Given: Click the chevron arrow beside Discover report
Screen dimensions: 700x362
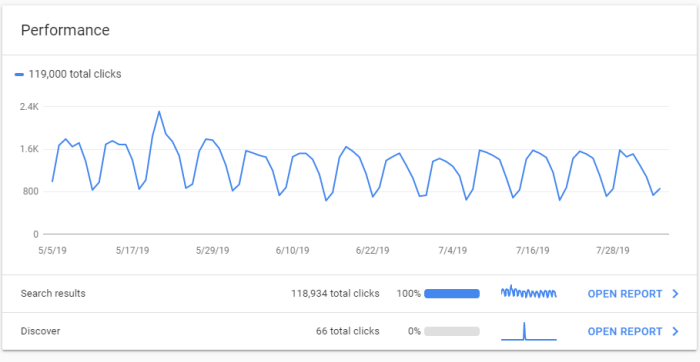Looking at the screenshot, I should pyautogui.click(x=675, y=331).
